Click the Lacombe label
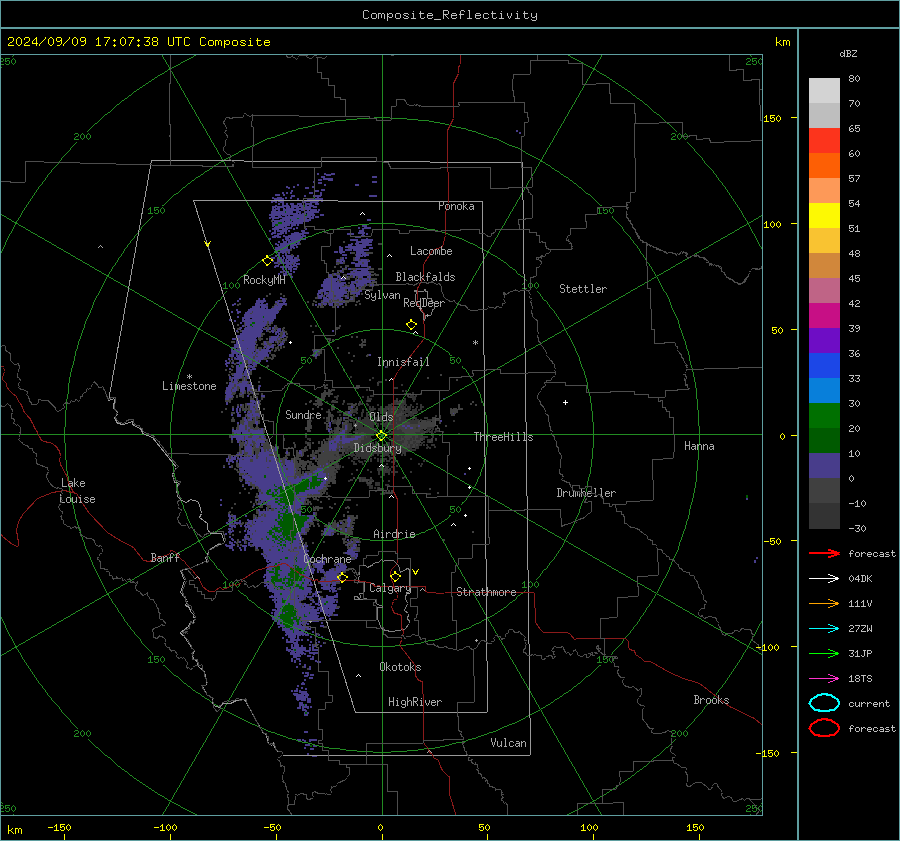This screenshot has height=841, width=900. (431, 251)
